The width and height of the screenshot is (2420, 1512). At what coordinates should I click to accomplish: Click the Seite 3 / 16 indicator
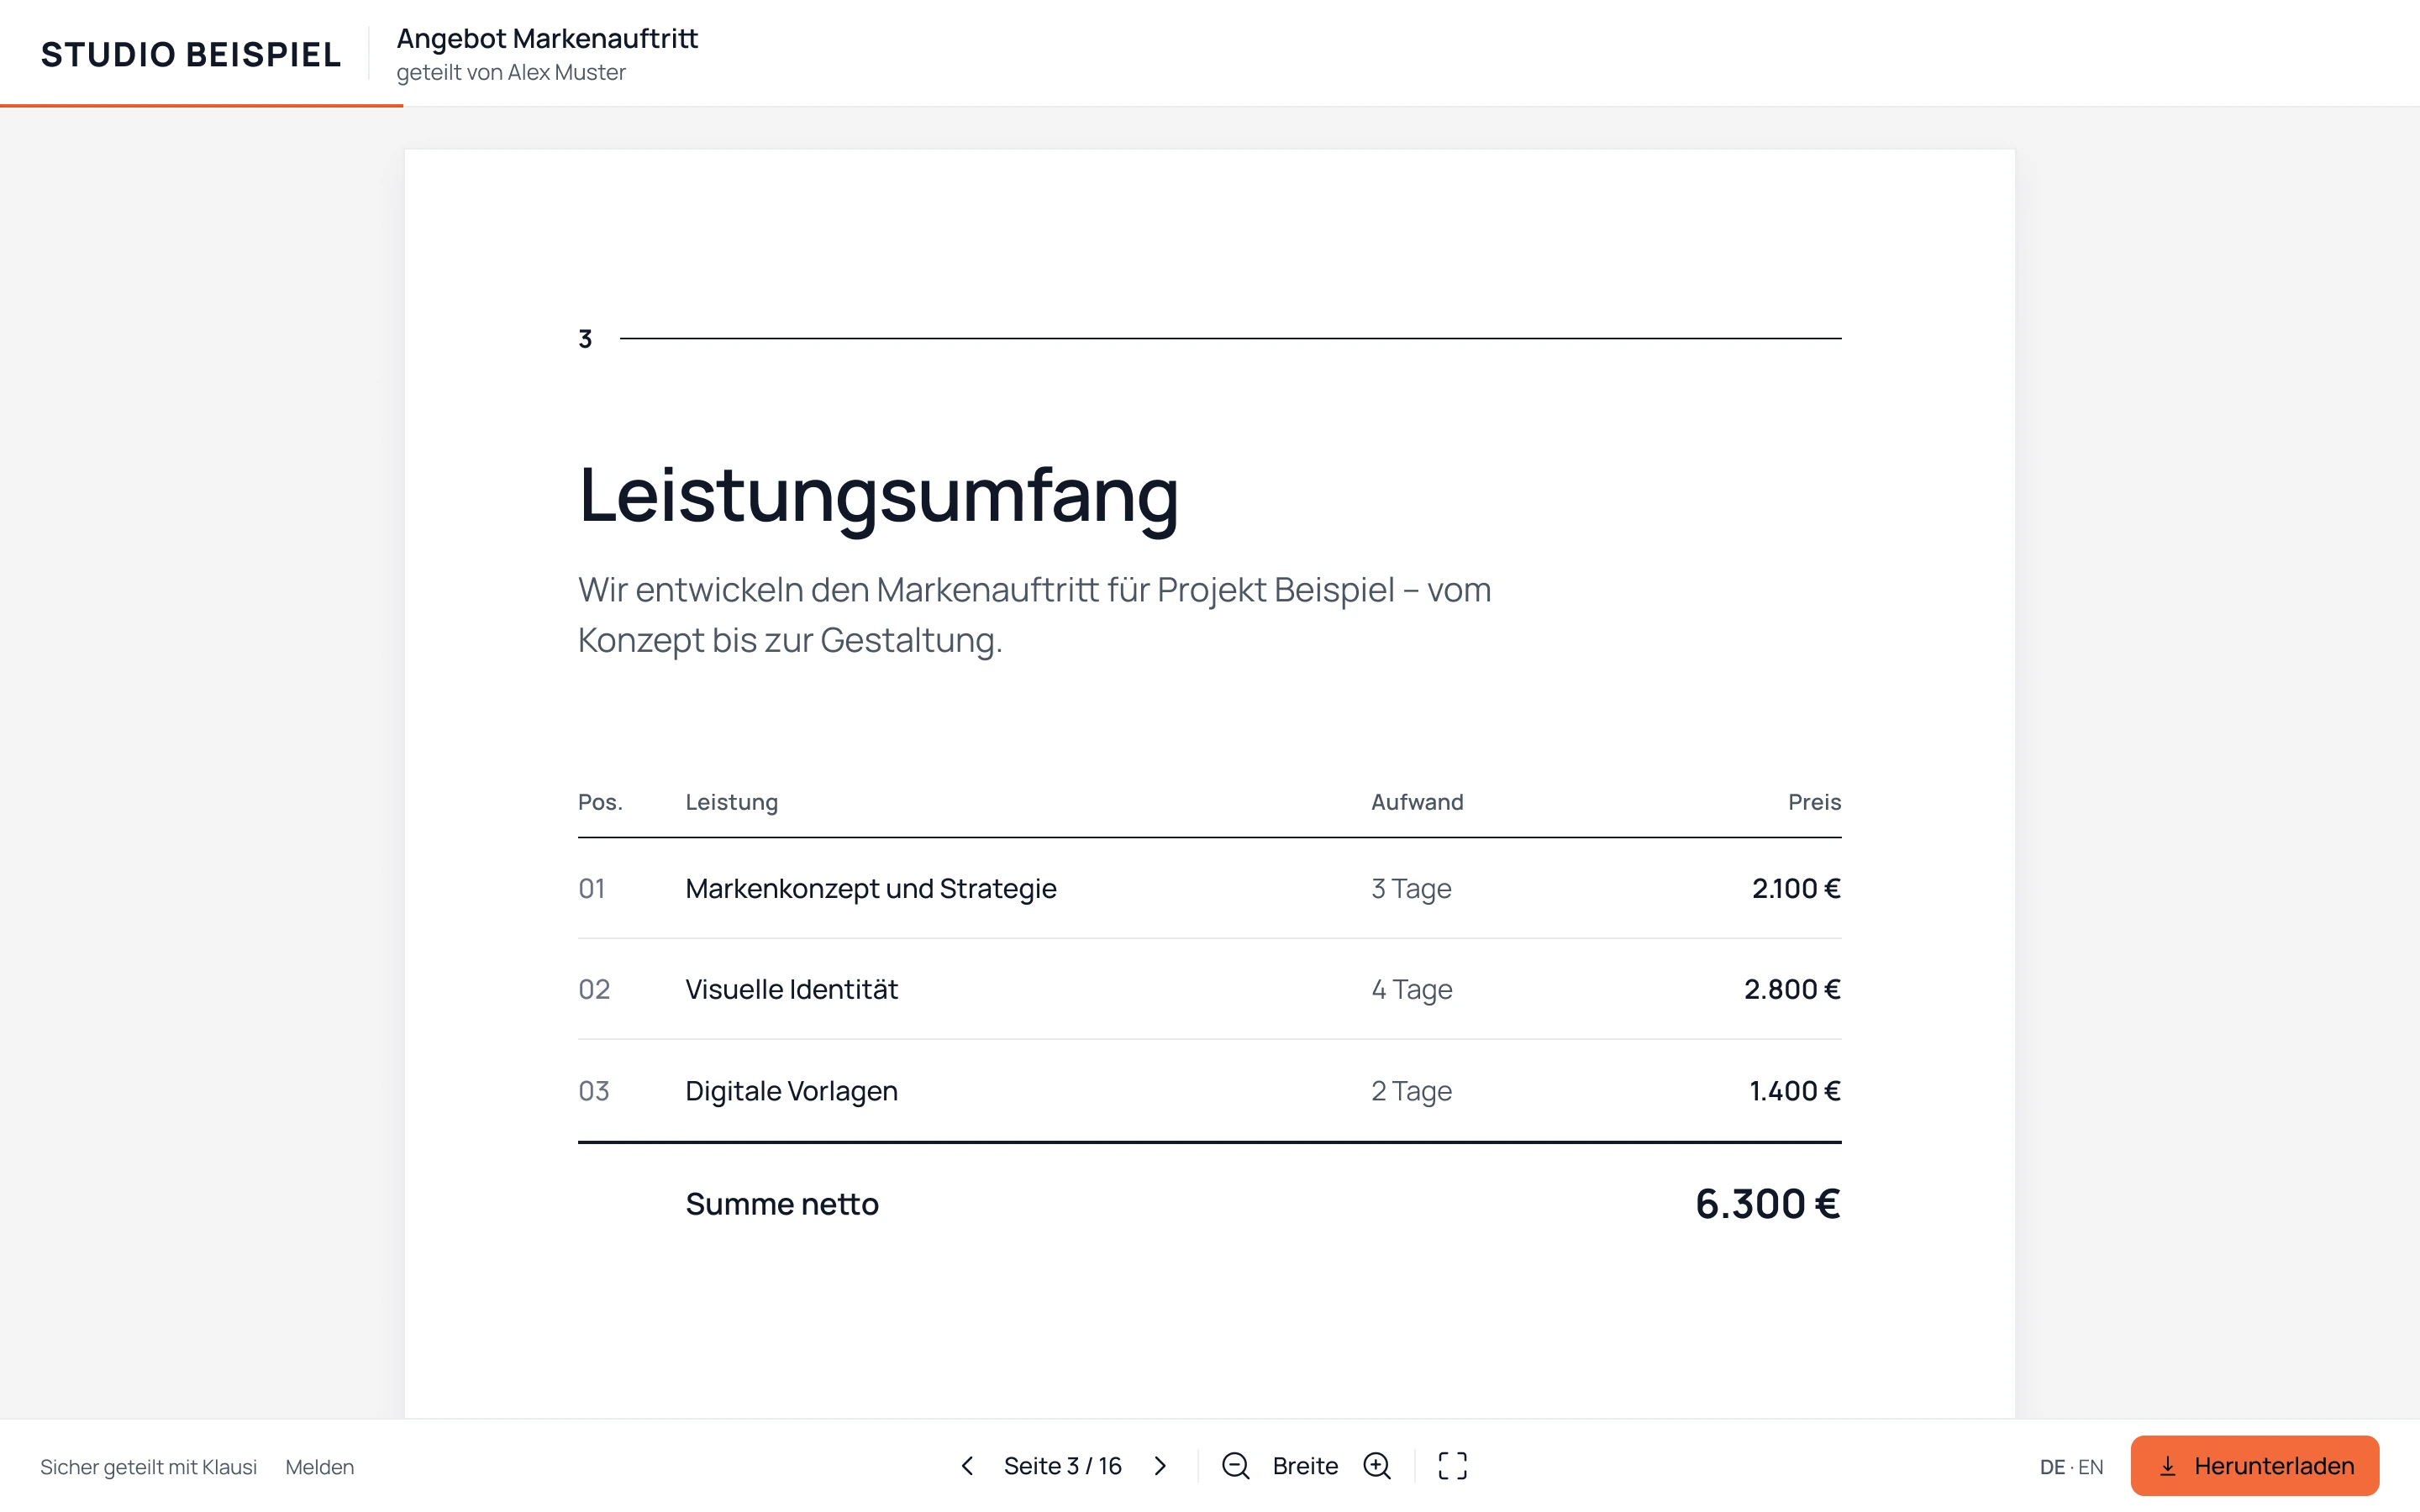pos(1062,1466)
